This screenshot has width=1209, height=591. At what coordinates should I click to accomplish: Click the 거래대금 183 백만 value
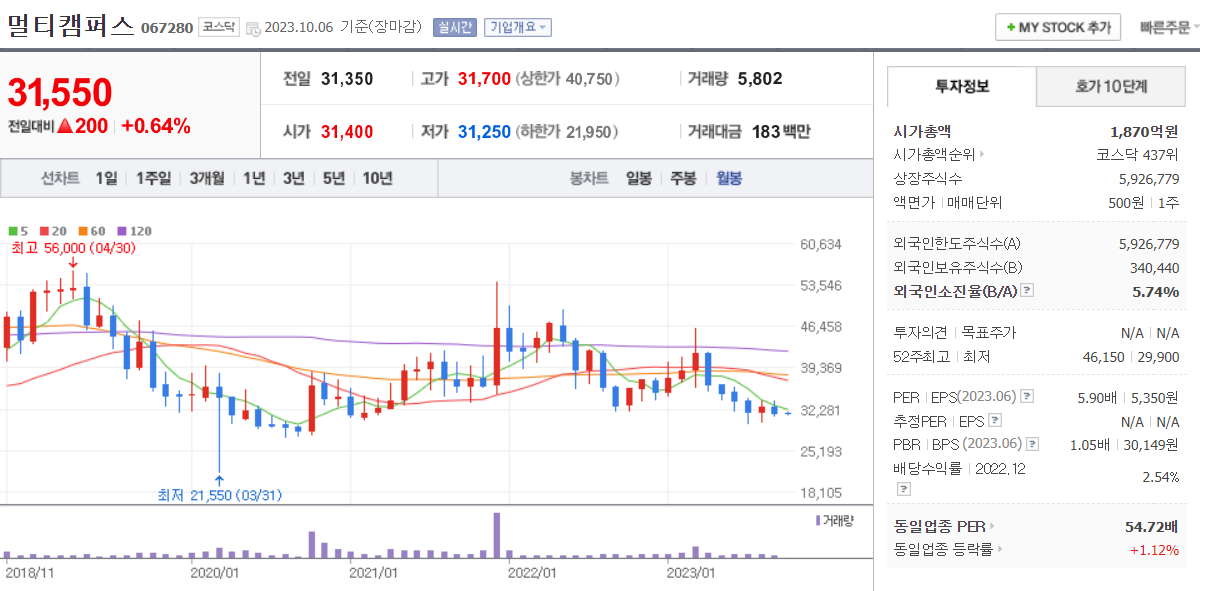(x=782, y=131)
